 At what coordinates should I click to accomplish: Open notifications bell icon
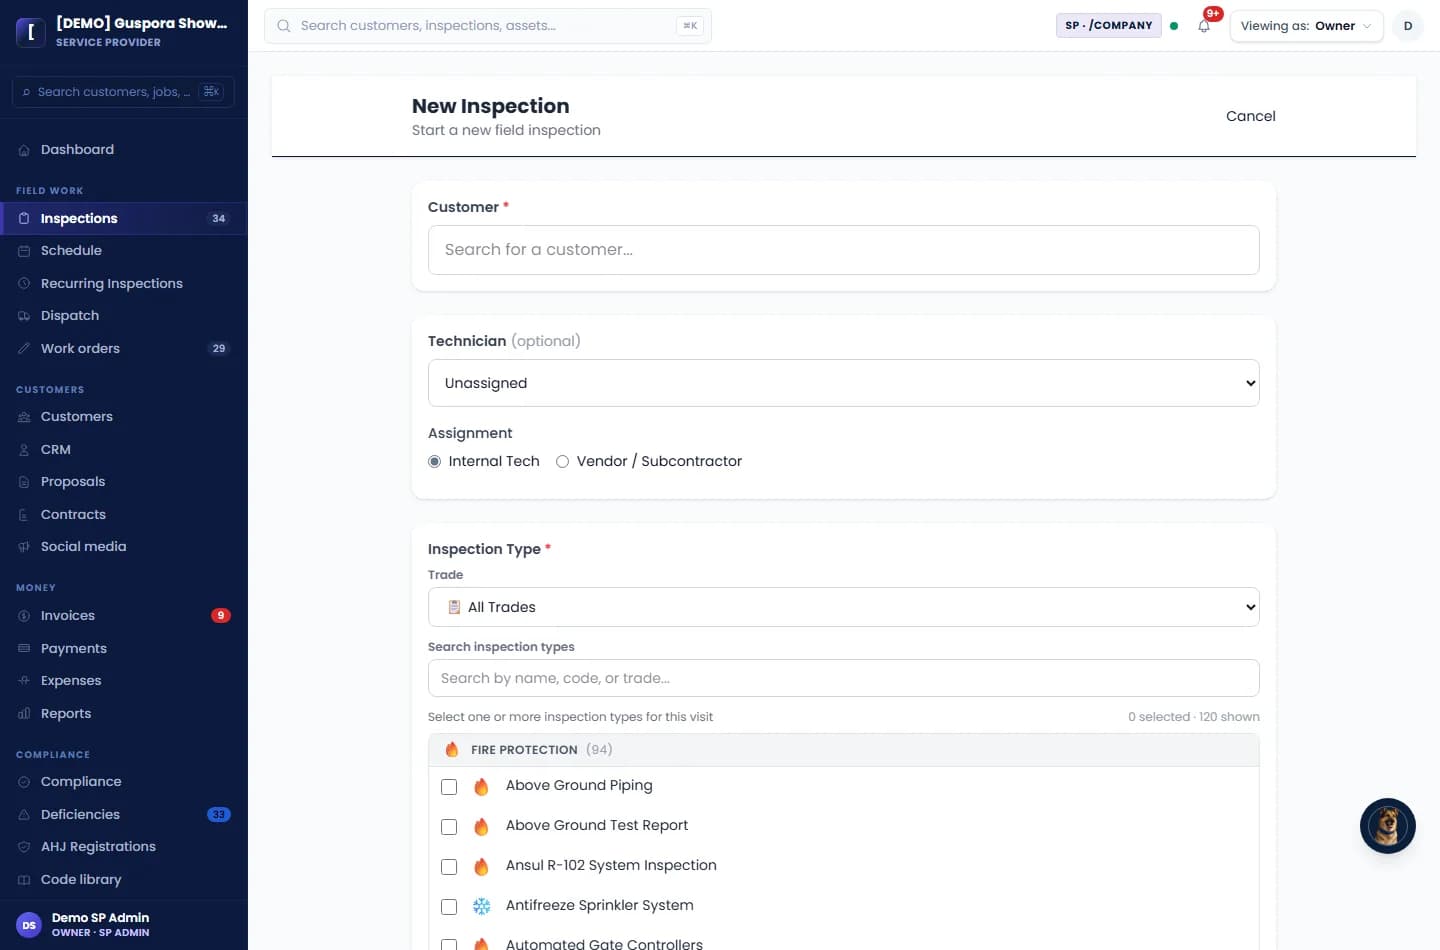[x=1204, y=26]
